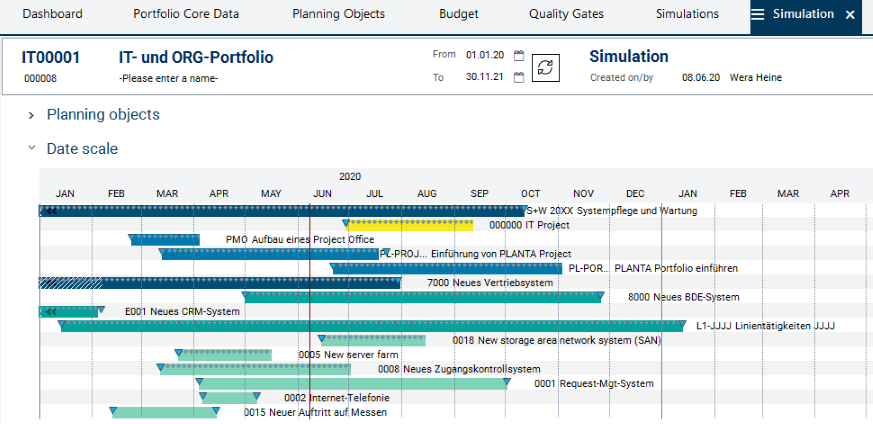Click the scroll-left arrows on S+W 20XX bar
873x424 pixels.
tap(49, 211)
